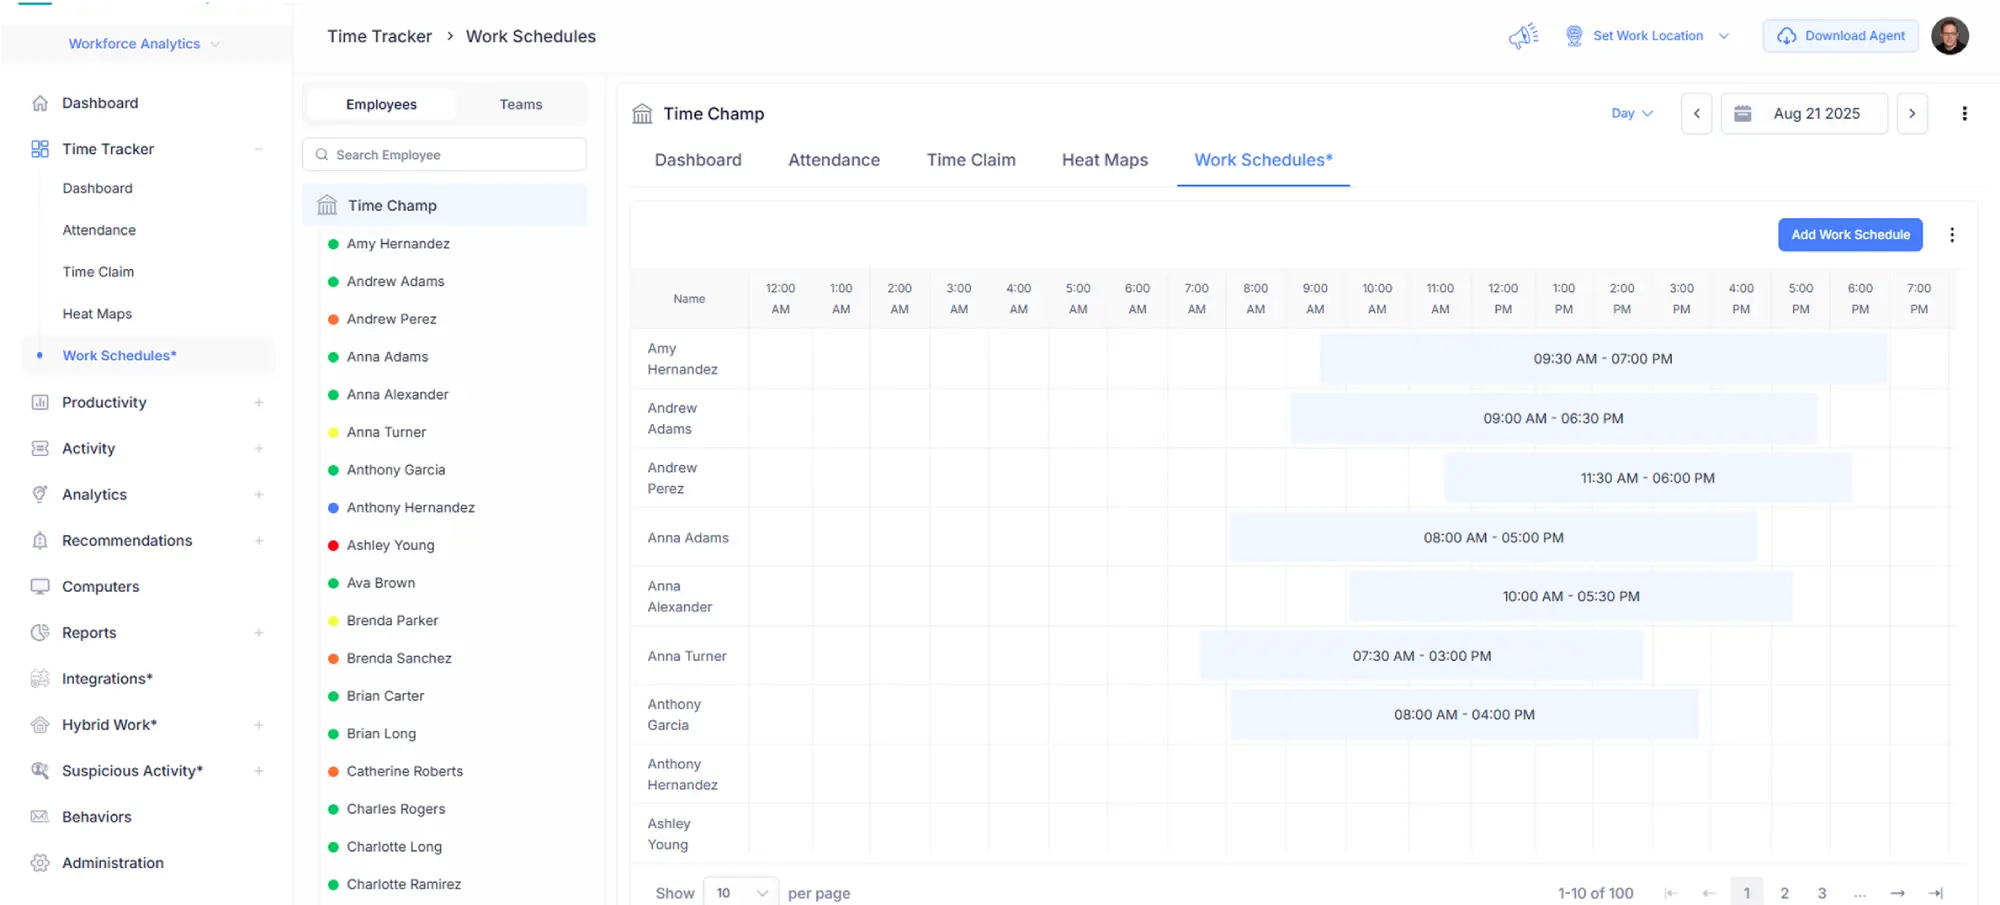2000x905 pixels.
Task: Jump to the last page icon
Action: coord(1935,893)
